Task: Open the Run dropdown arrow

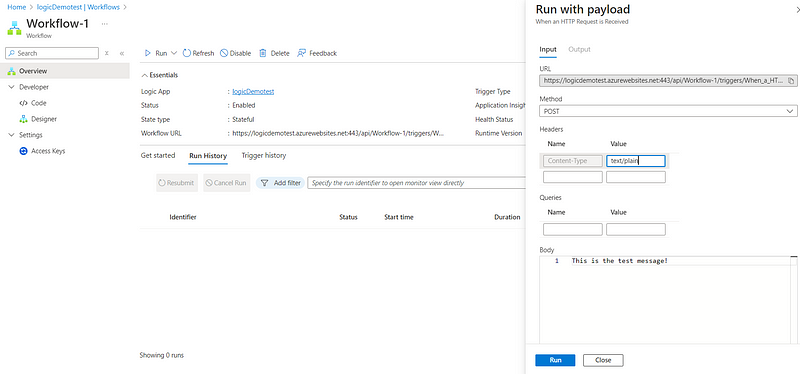Action: (x=173, y=53)
